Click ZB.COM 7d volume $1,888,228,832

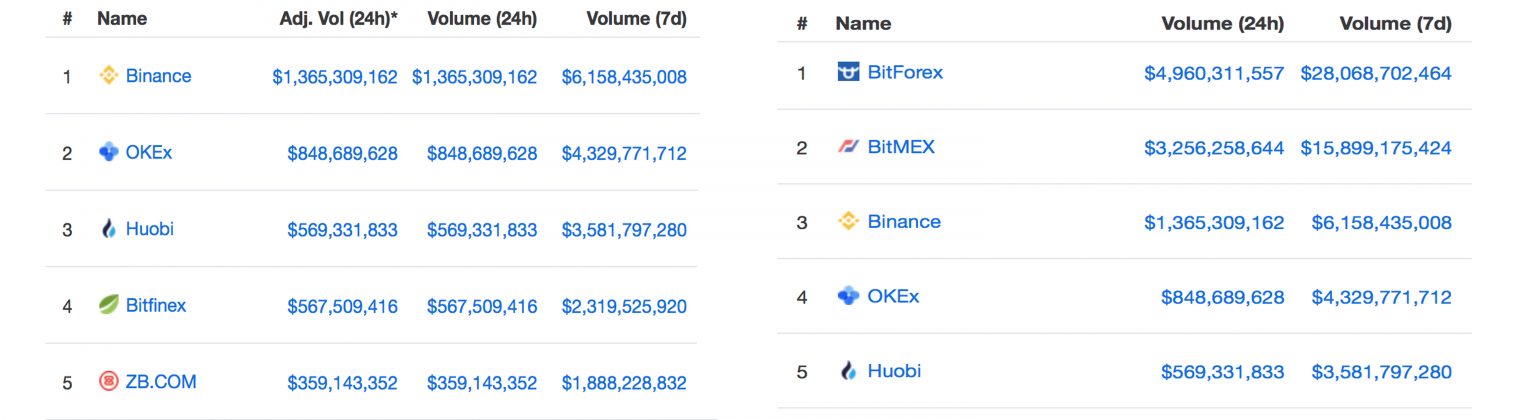(624, 383)
